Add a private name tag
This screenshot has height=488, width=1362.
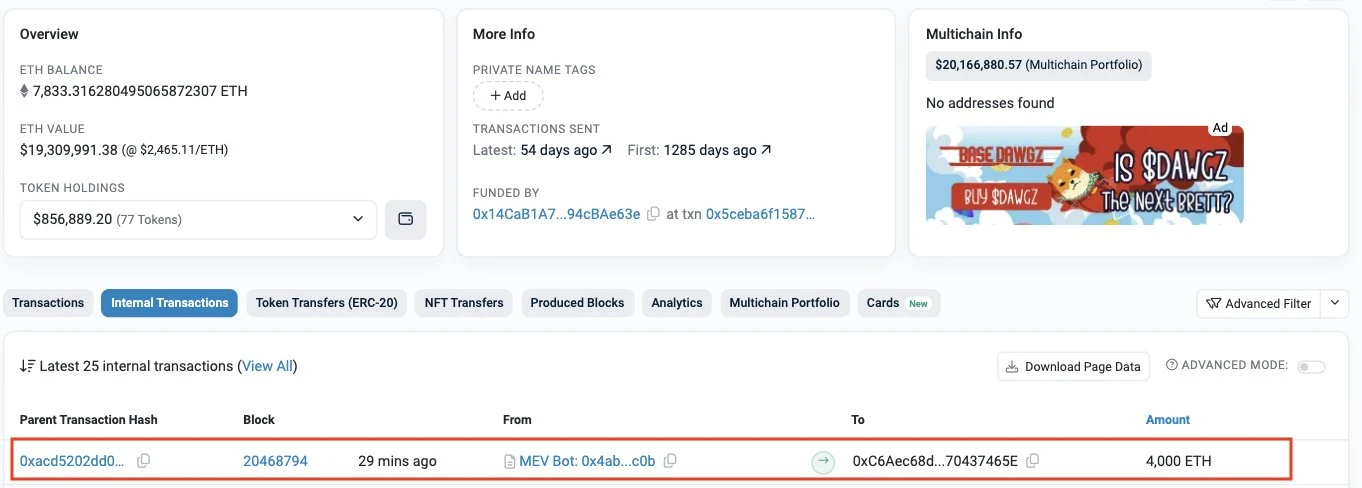pos(508,96)
